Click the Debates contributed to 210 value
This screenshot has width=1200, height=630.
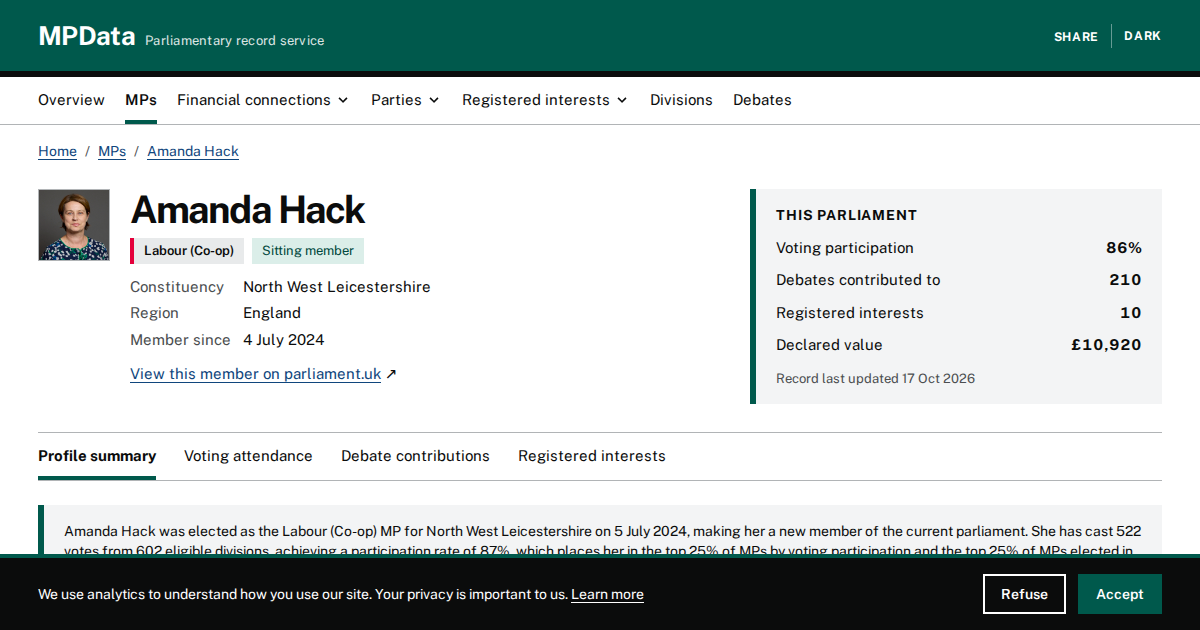1125,280
